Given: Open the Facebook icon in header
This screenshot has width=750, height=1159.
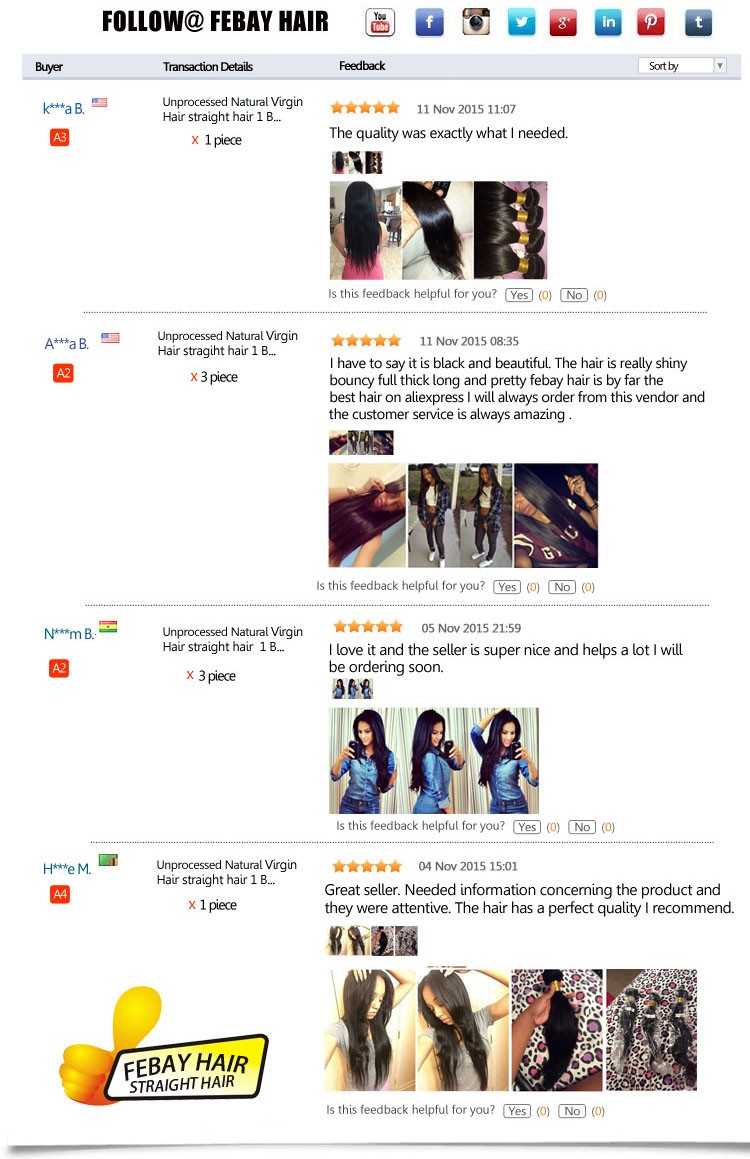Looking at the screenshot, I should 429,22.
